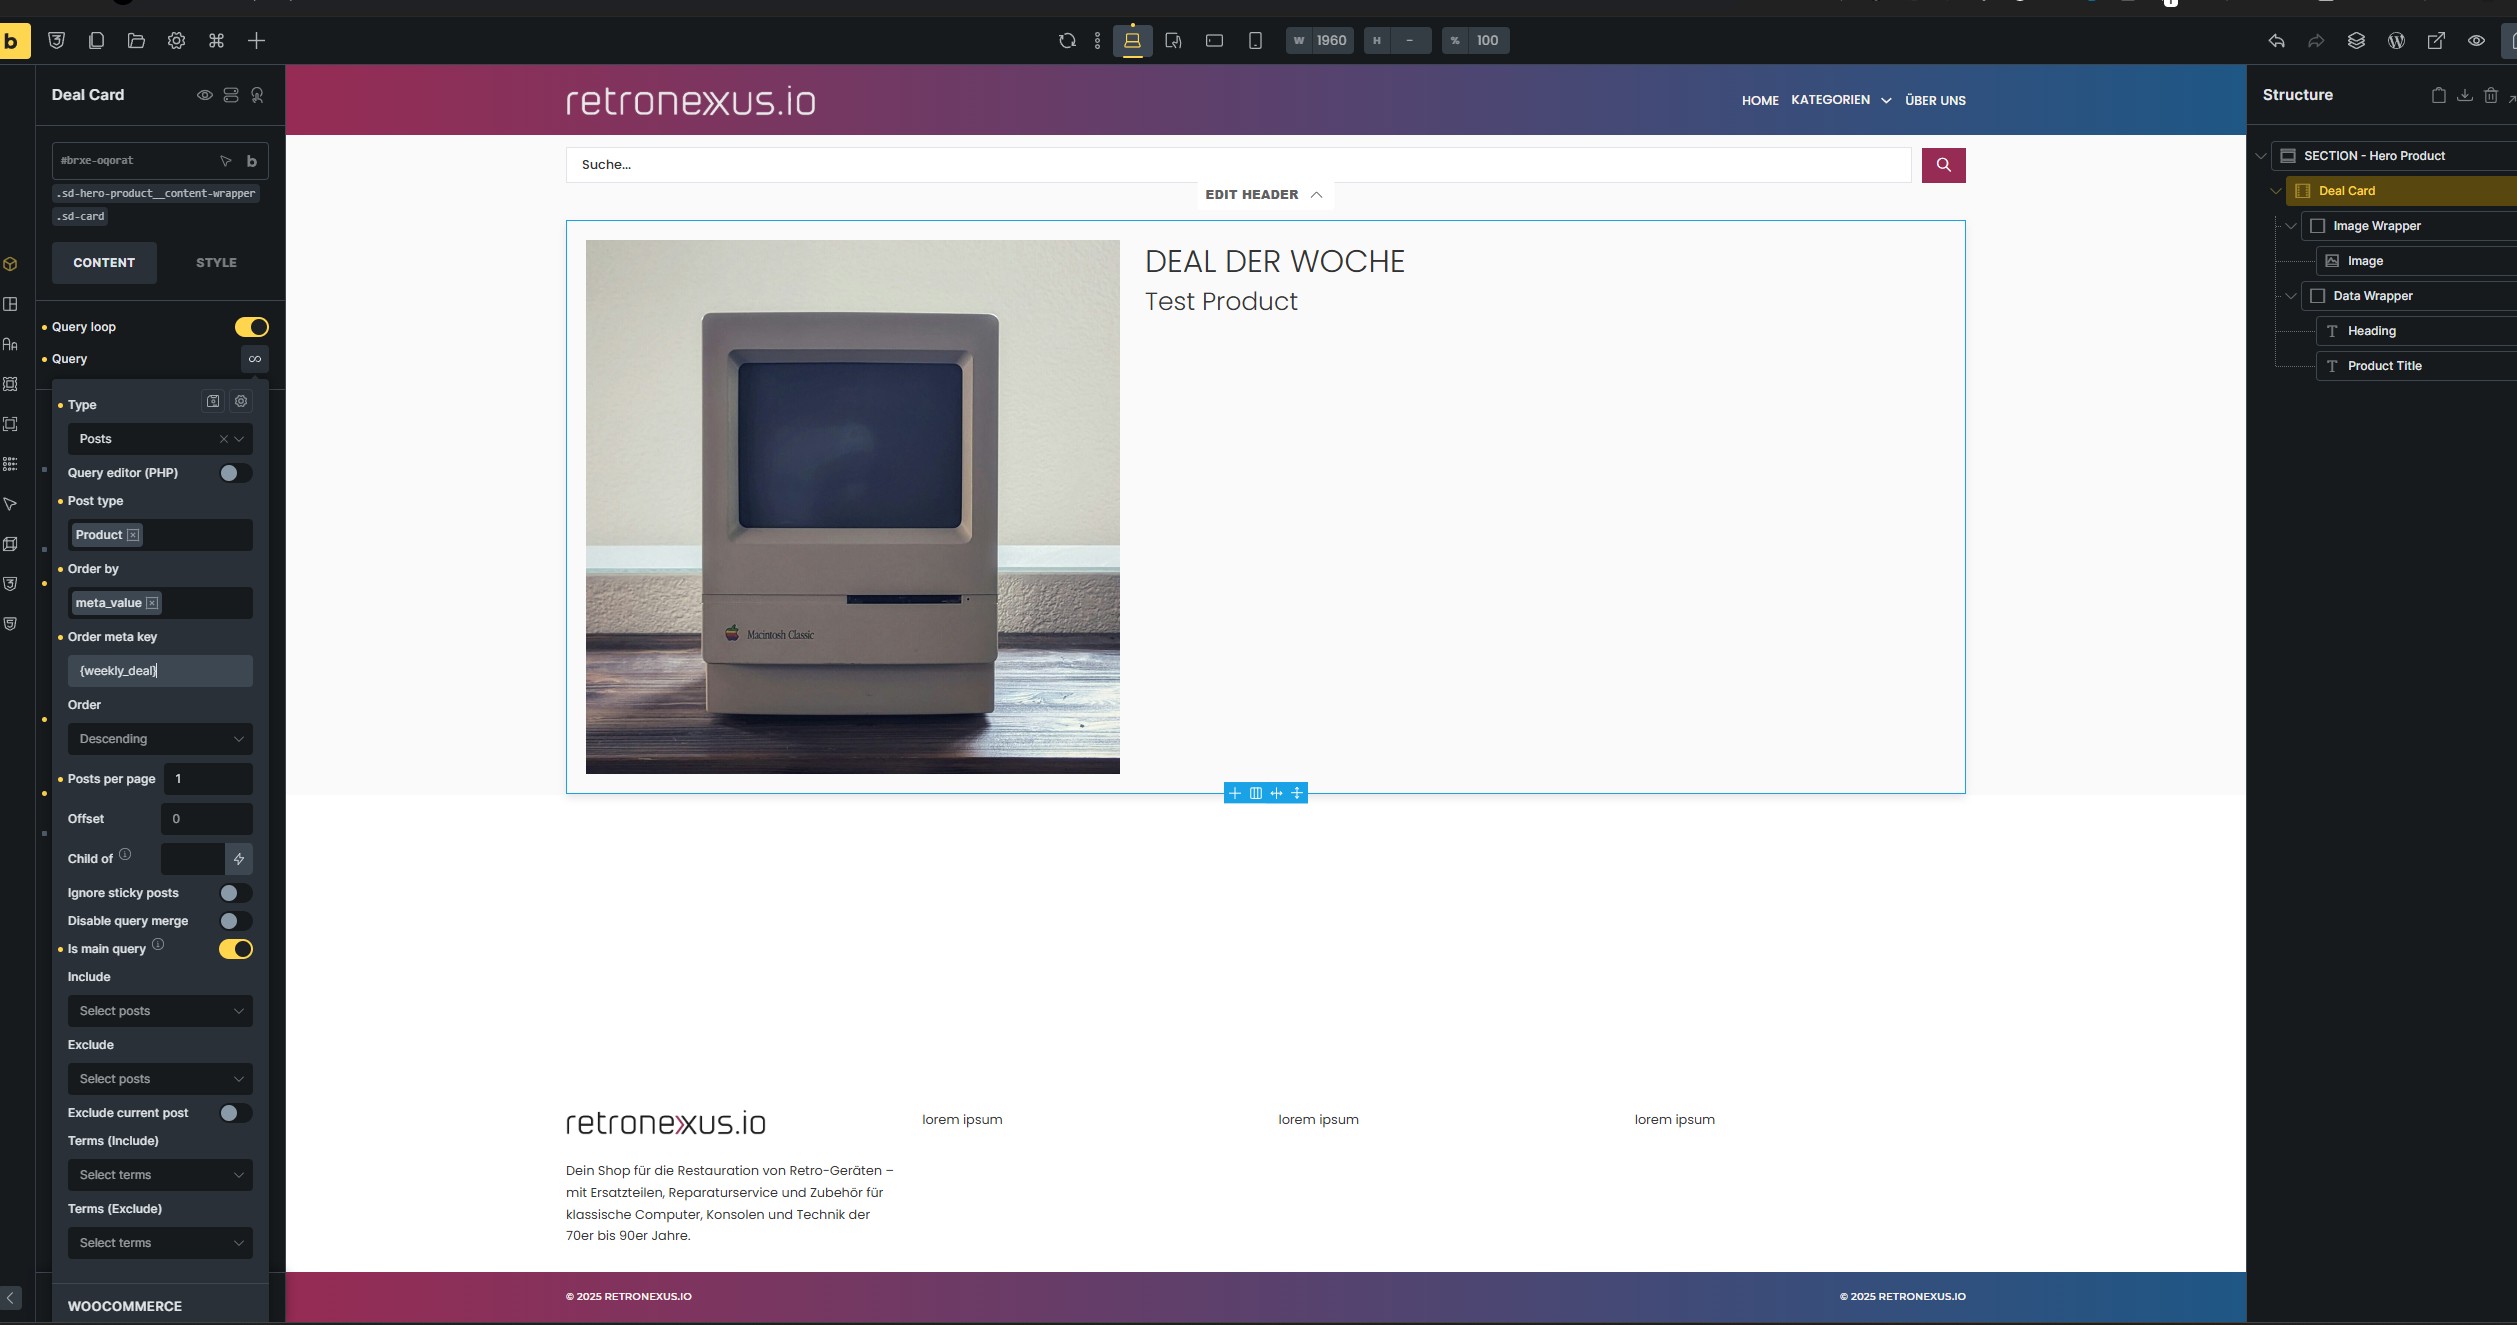Select the mobile portrait breakpoint icon

[x=1255, y=41]
